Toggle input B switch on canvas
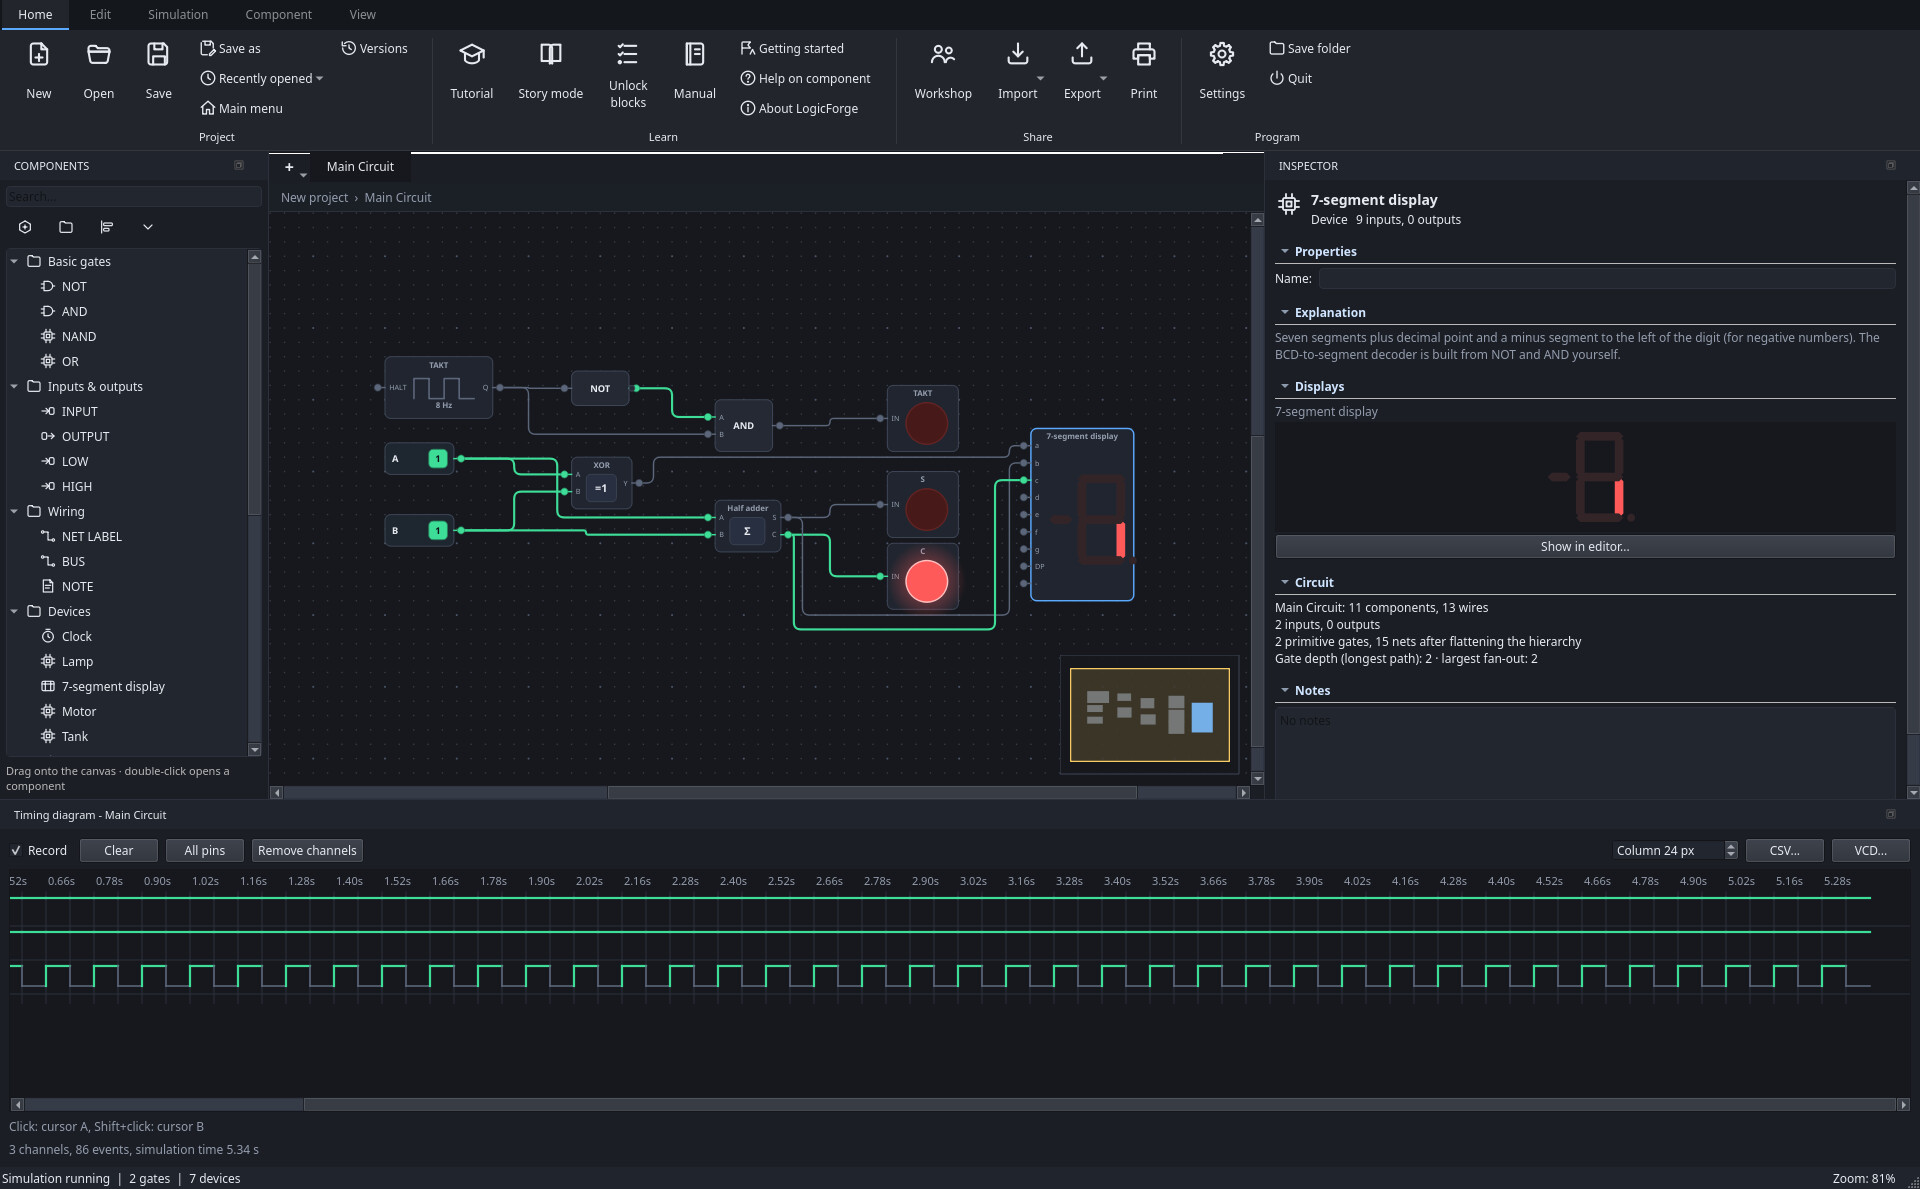Screen dimensions: 1920x1189 (x=437, y=530)
